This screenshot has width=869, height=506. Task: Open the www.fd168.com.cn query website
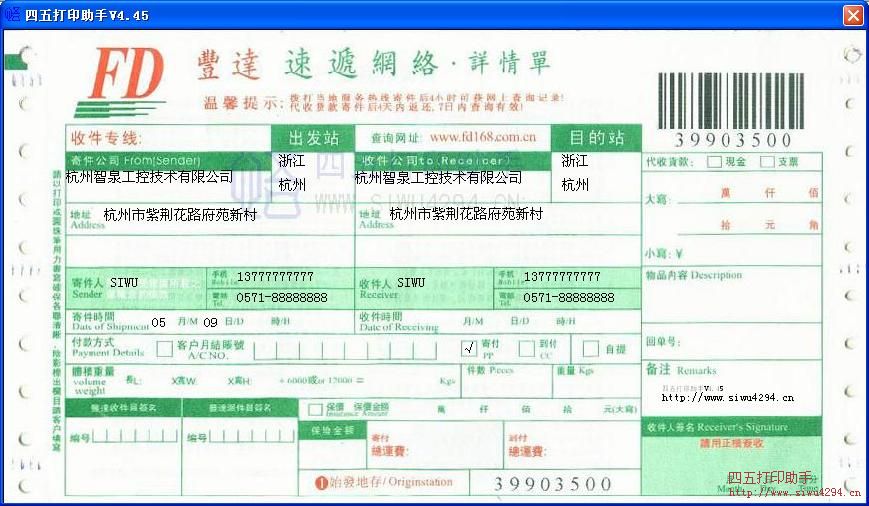tap(483, 137)
